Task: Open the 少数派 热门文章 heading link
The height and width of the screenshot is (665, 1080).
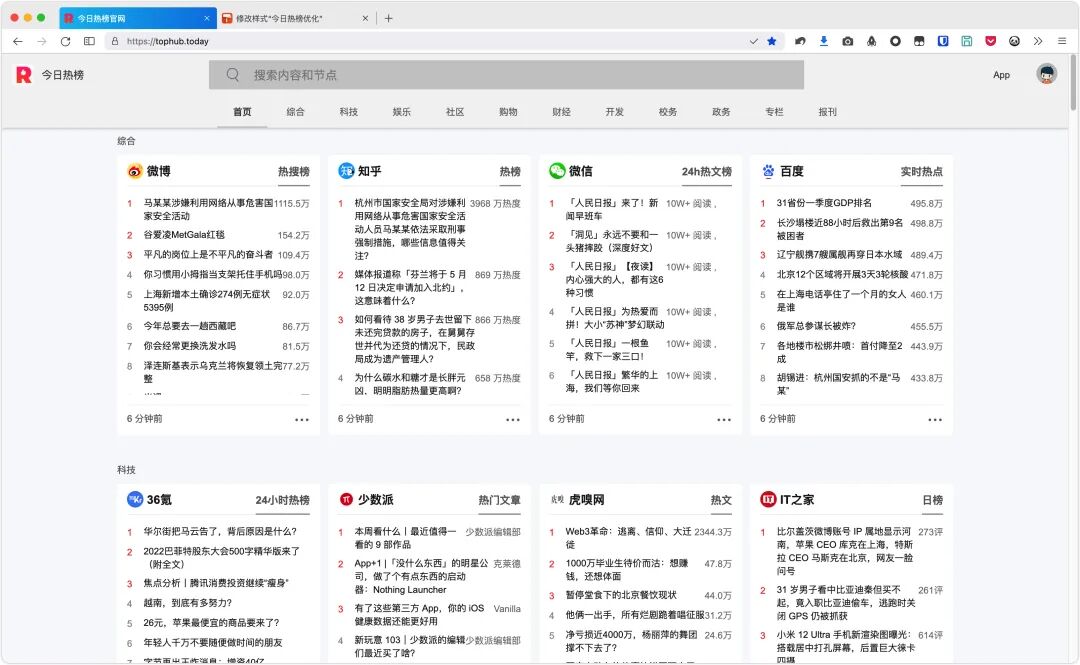Action: pos(499,500)
